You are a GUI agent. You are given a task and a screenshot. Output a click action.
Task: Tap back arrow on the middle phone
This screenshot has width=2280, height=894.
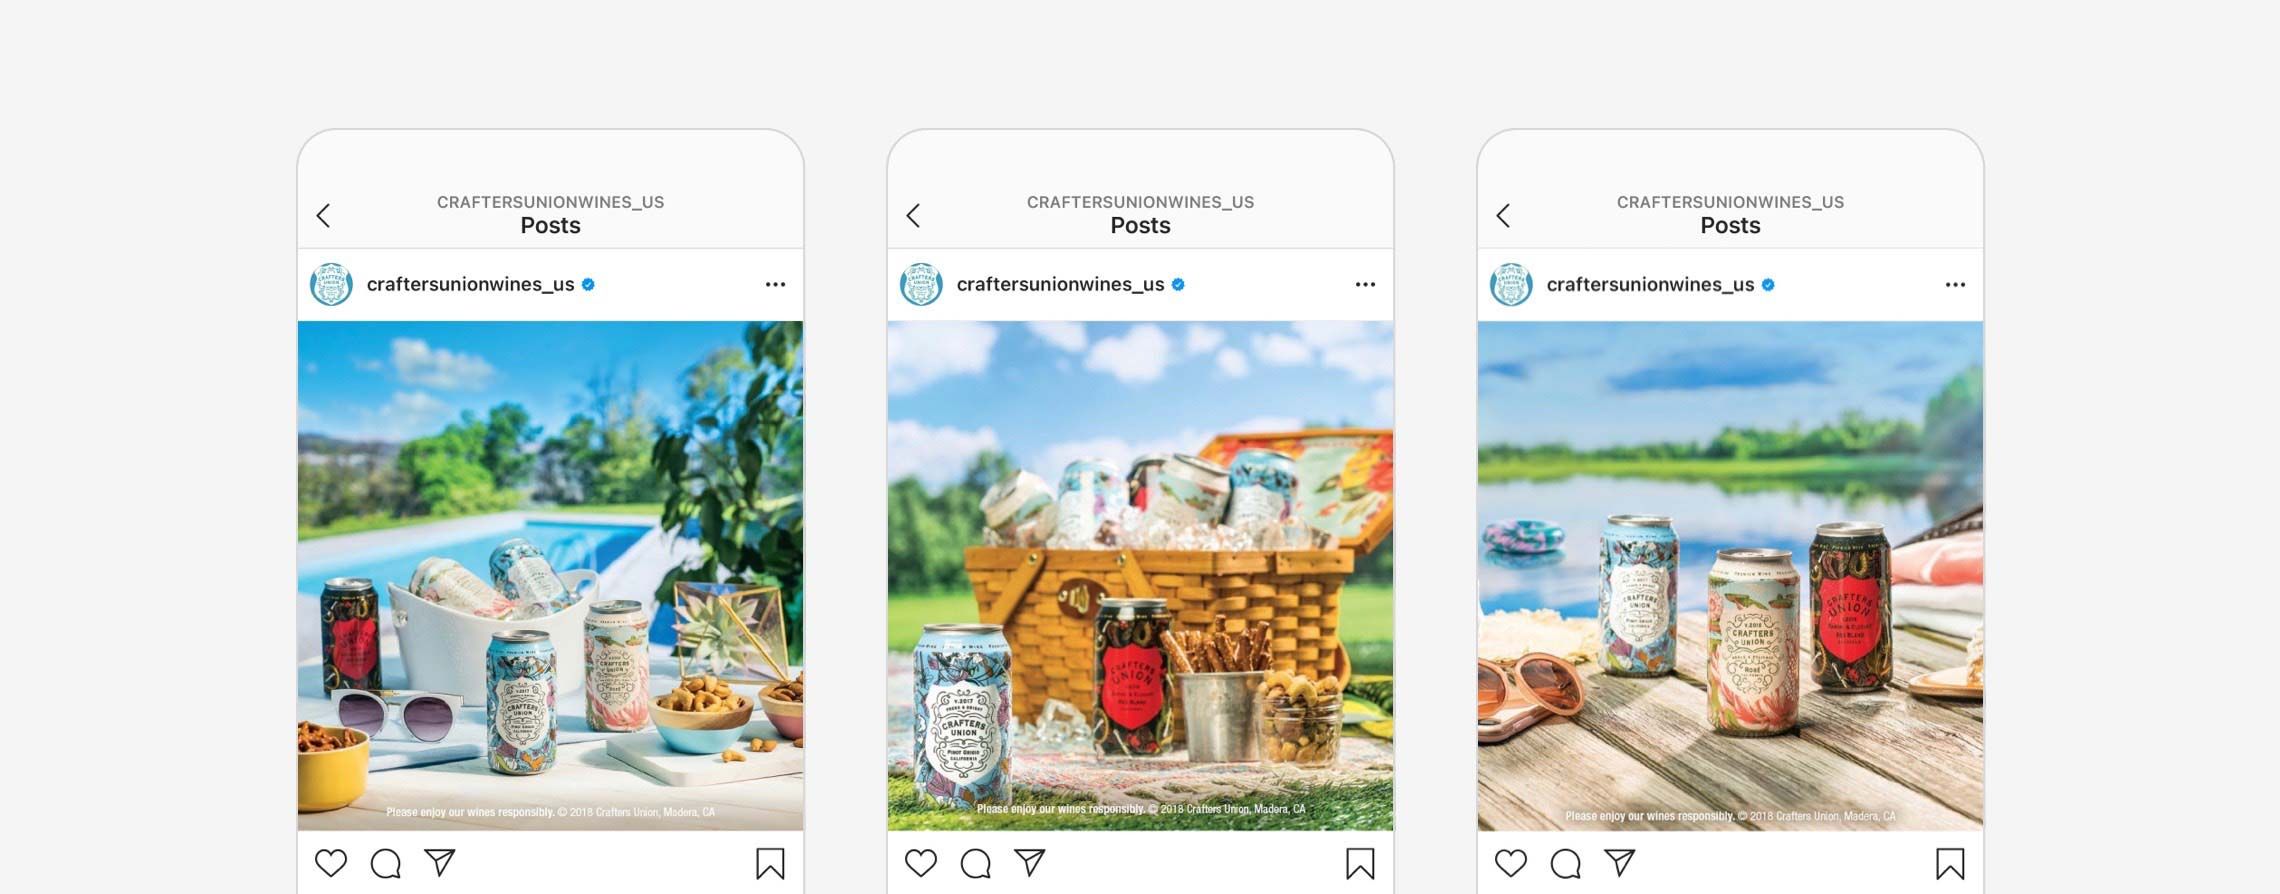point(913,215)
